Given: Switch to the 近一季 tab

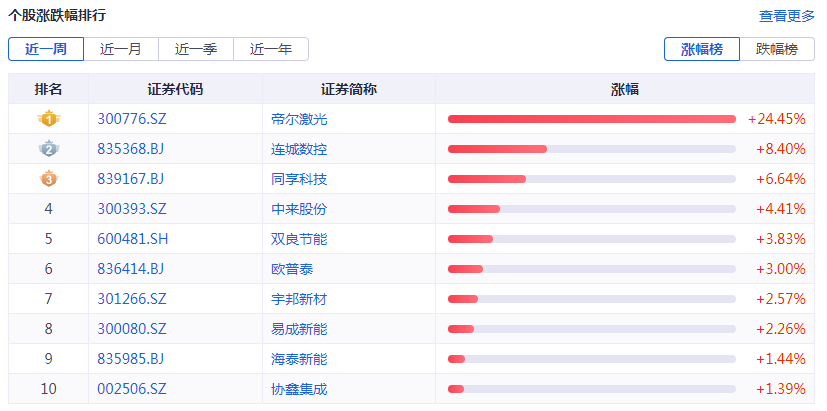Looking at the screenshot, I should pyautogui.click(x=196, y=49).
